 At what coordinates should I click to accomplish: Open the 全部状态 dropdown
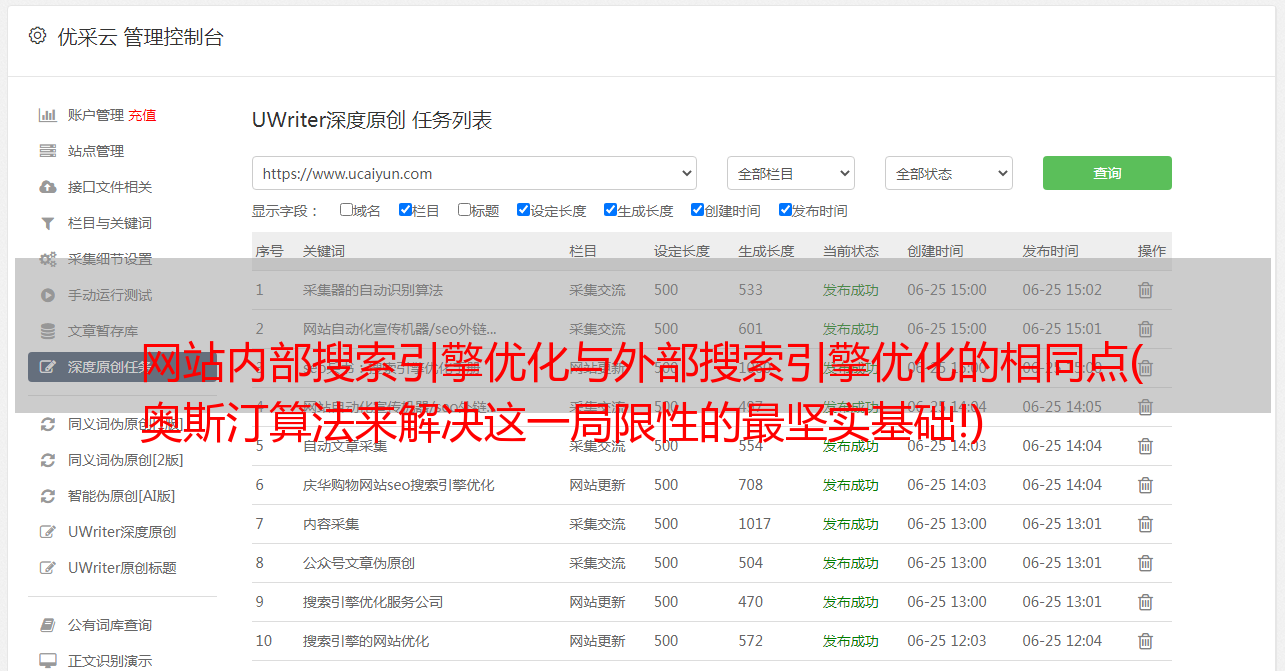949,173
